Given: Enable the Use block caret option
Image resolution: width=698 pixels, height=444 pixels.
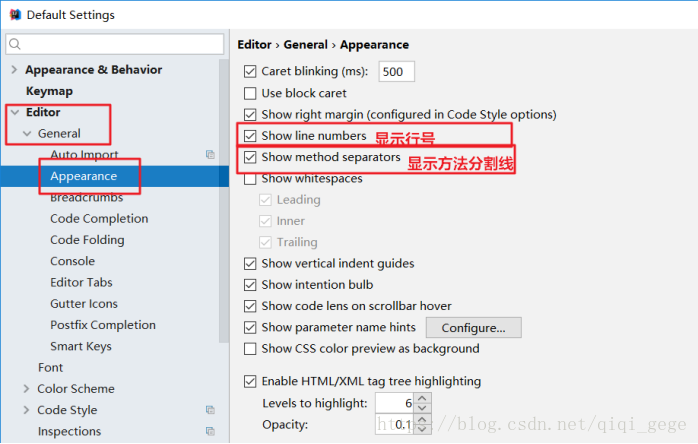Looking at the screenshot, I should click(x=251, y=93).
